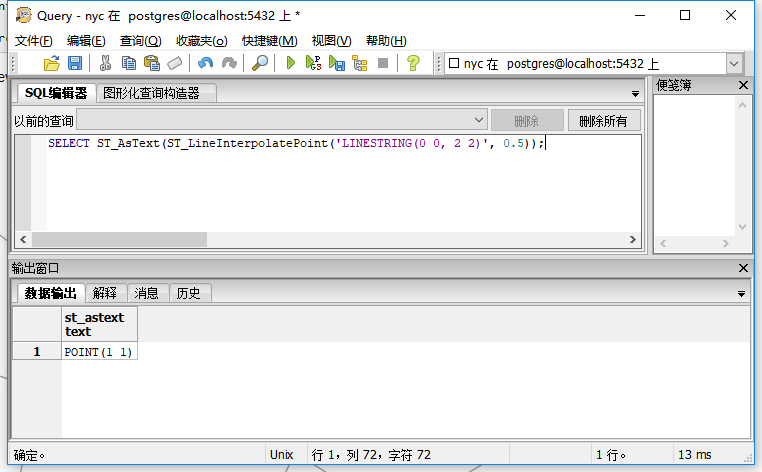Execute query with pgScript icon
The height and width of the screenshot is (472, 762).
click(313, 63)
